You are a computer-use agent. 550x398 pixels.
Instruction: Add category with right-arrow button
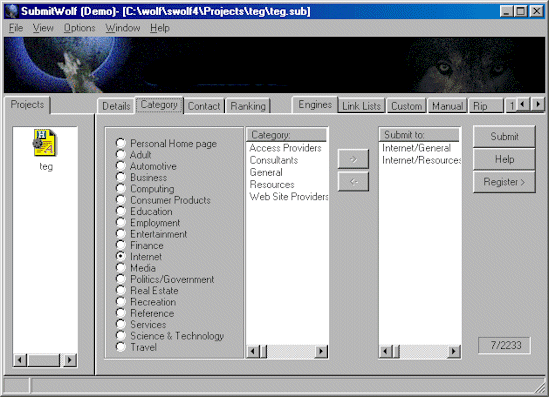click(x=353, y=159)
